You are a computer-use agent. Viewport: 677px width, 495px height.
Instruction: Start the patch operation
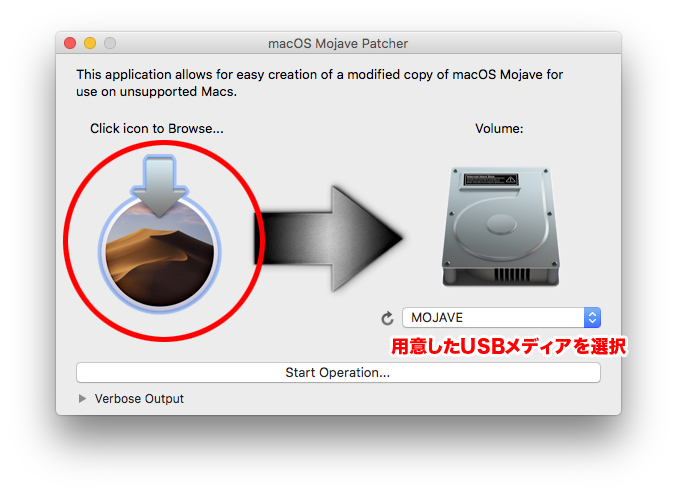(x=338, y=372)
